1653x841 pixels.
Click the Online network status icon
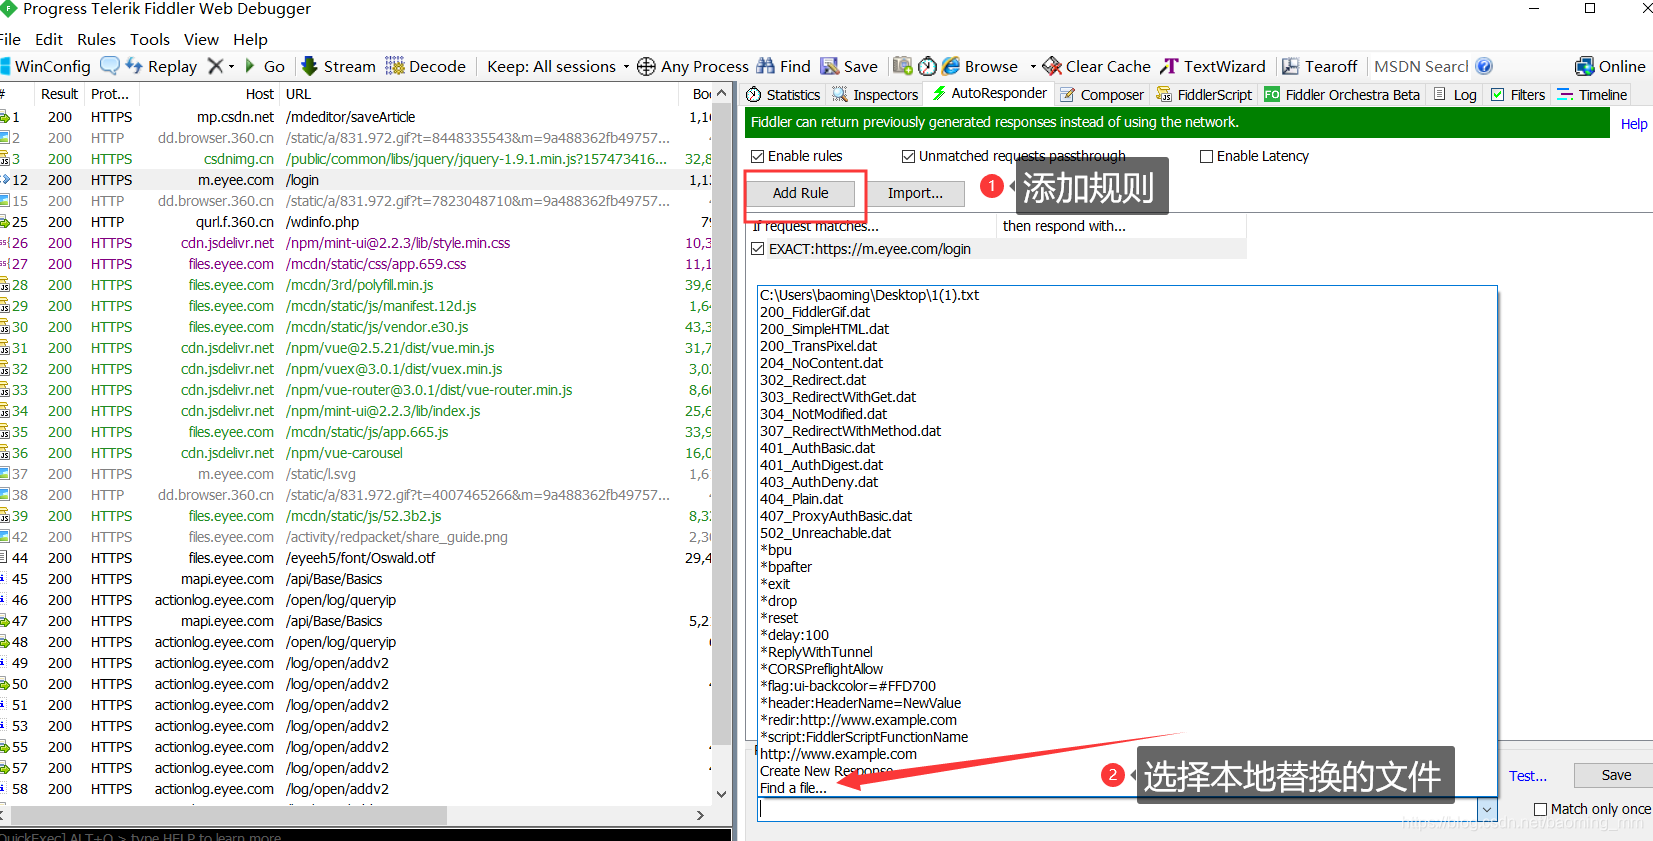pos(1585,66)
